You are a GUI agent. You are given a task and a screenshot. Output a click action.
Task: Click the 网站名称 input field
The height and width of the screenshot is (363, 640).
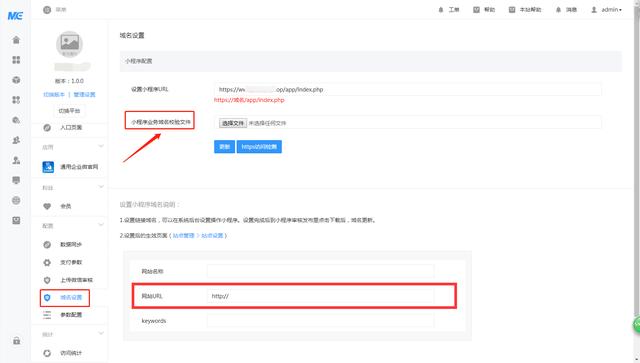click(320, 271)
